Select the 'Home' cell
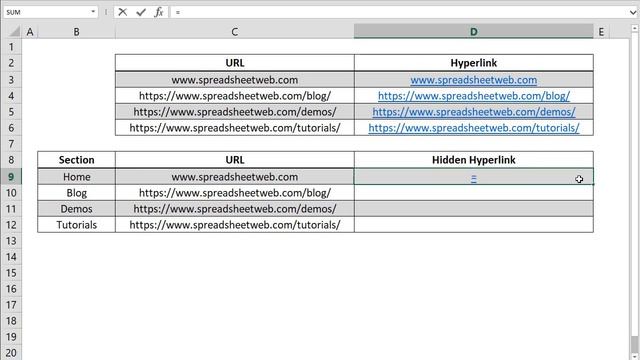This screenshot has height=360, width=640. coord(76,176)
